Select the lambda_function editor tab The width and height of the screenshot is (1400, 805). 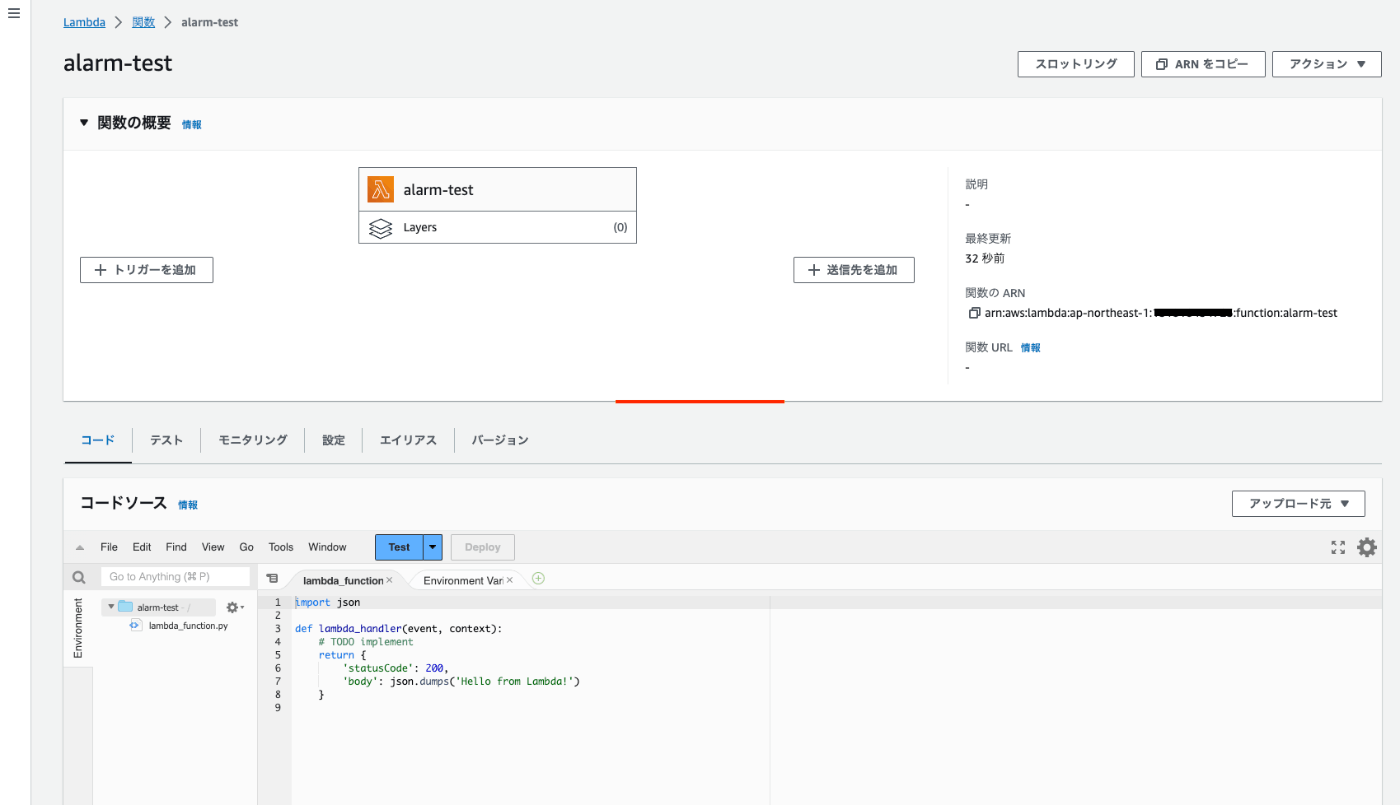click(x=342, y=580)
